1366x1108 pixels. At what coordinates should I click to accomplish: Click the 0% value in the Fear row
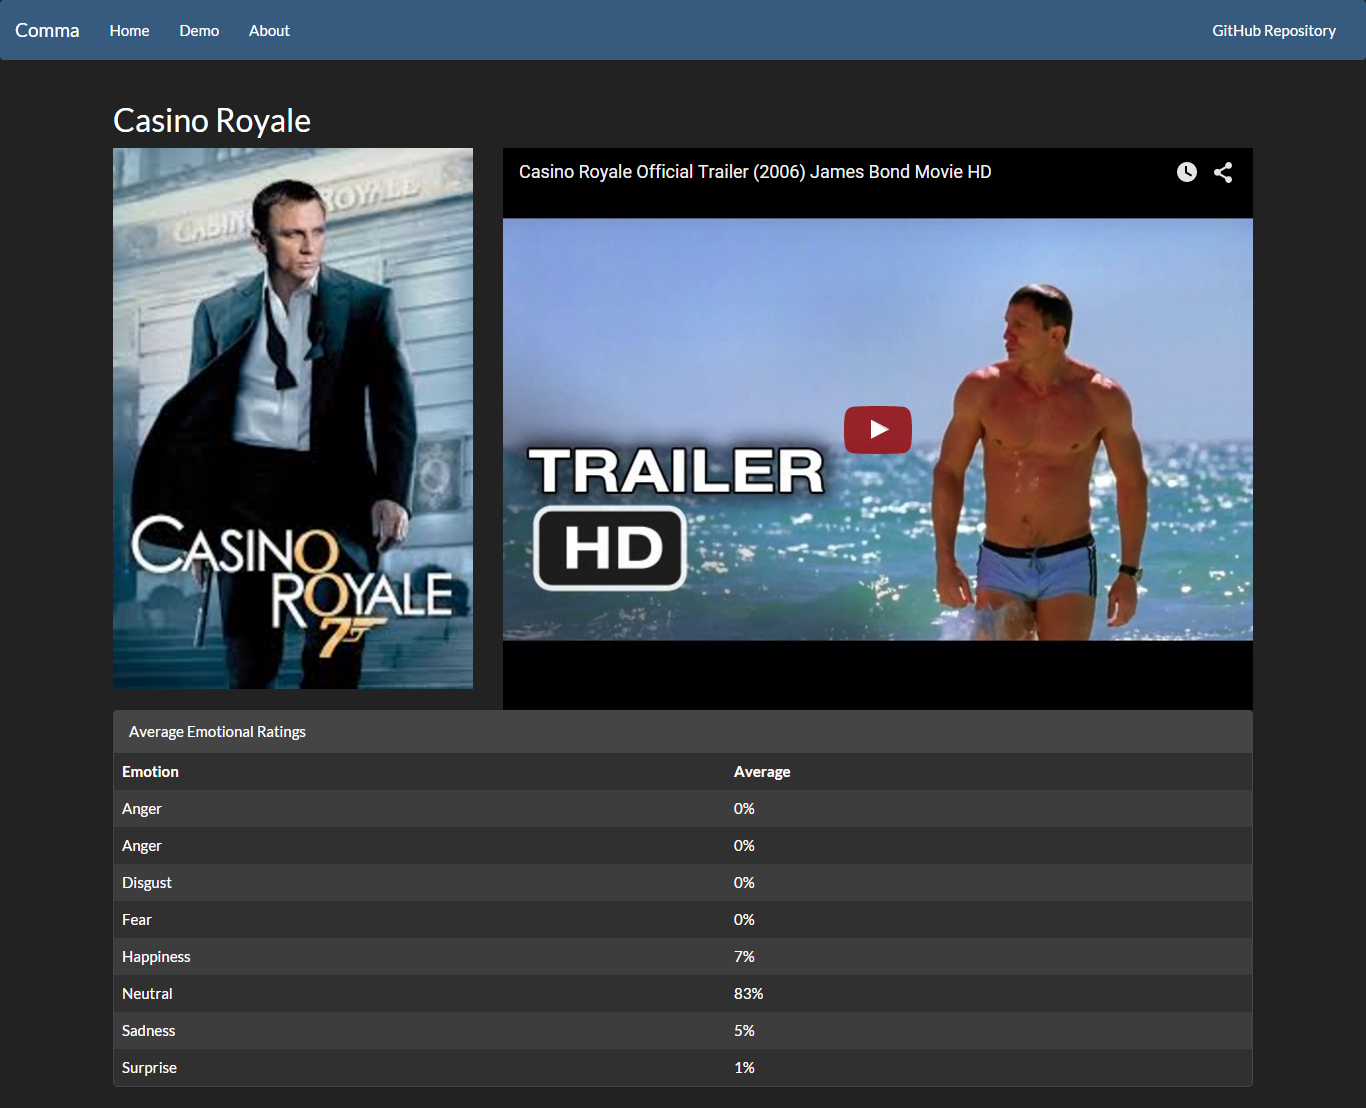point(744,920)
